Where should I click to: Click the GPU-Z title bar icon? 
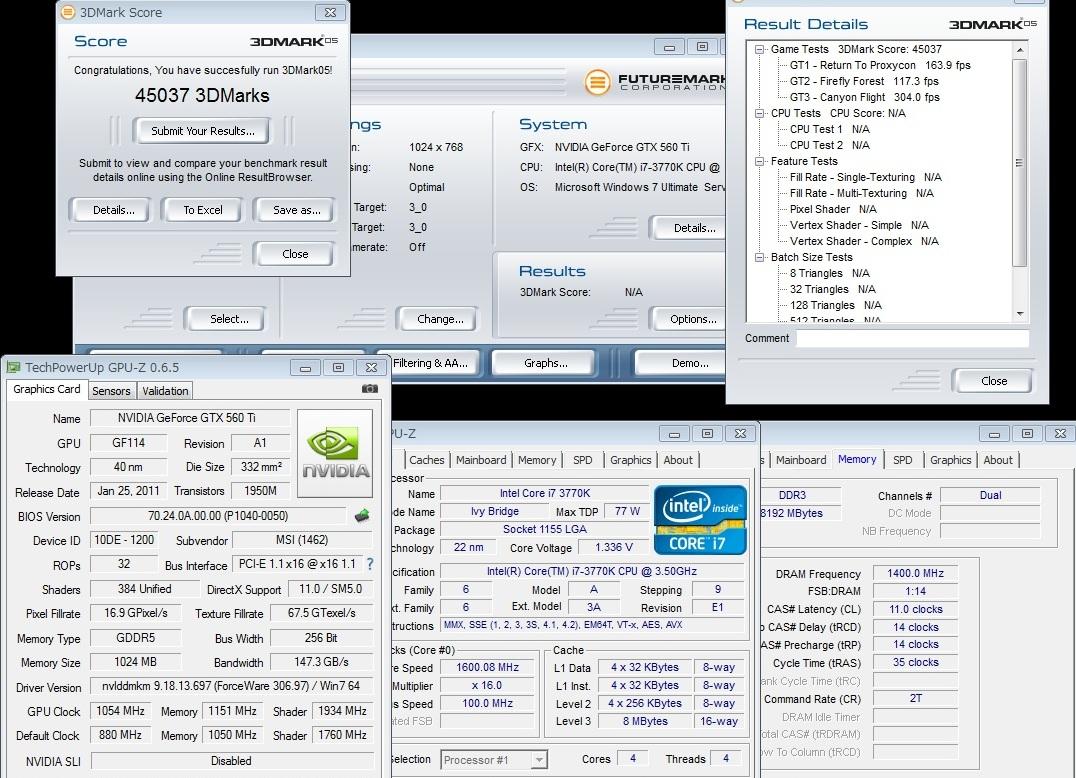pos(14,368)
